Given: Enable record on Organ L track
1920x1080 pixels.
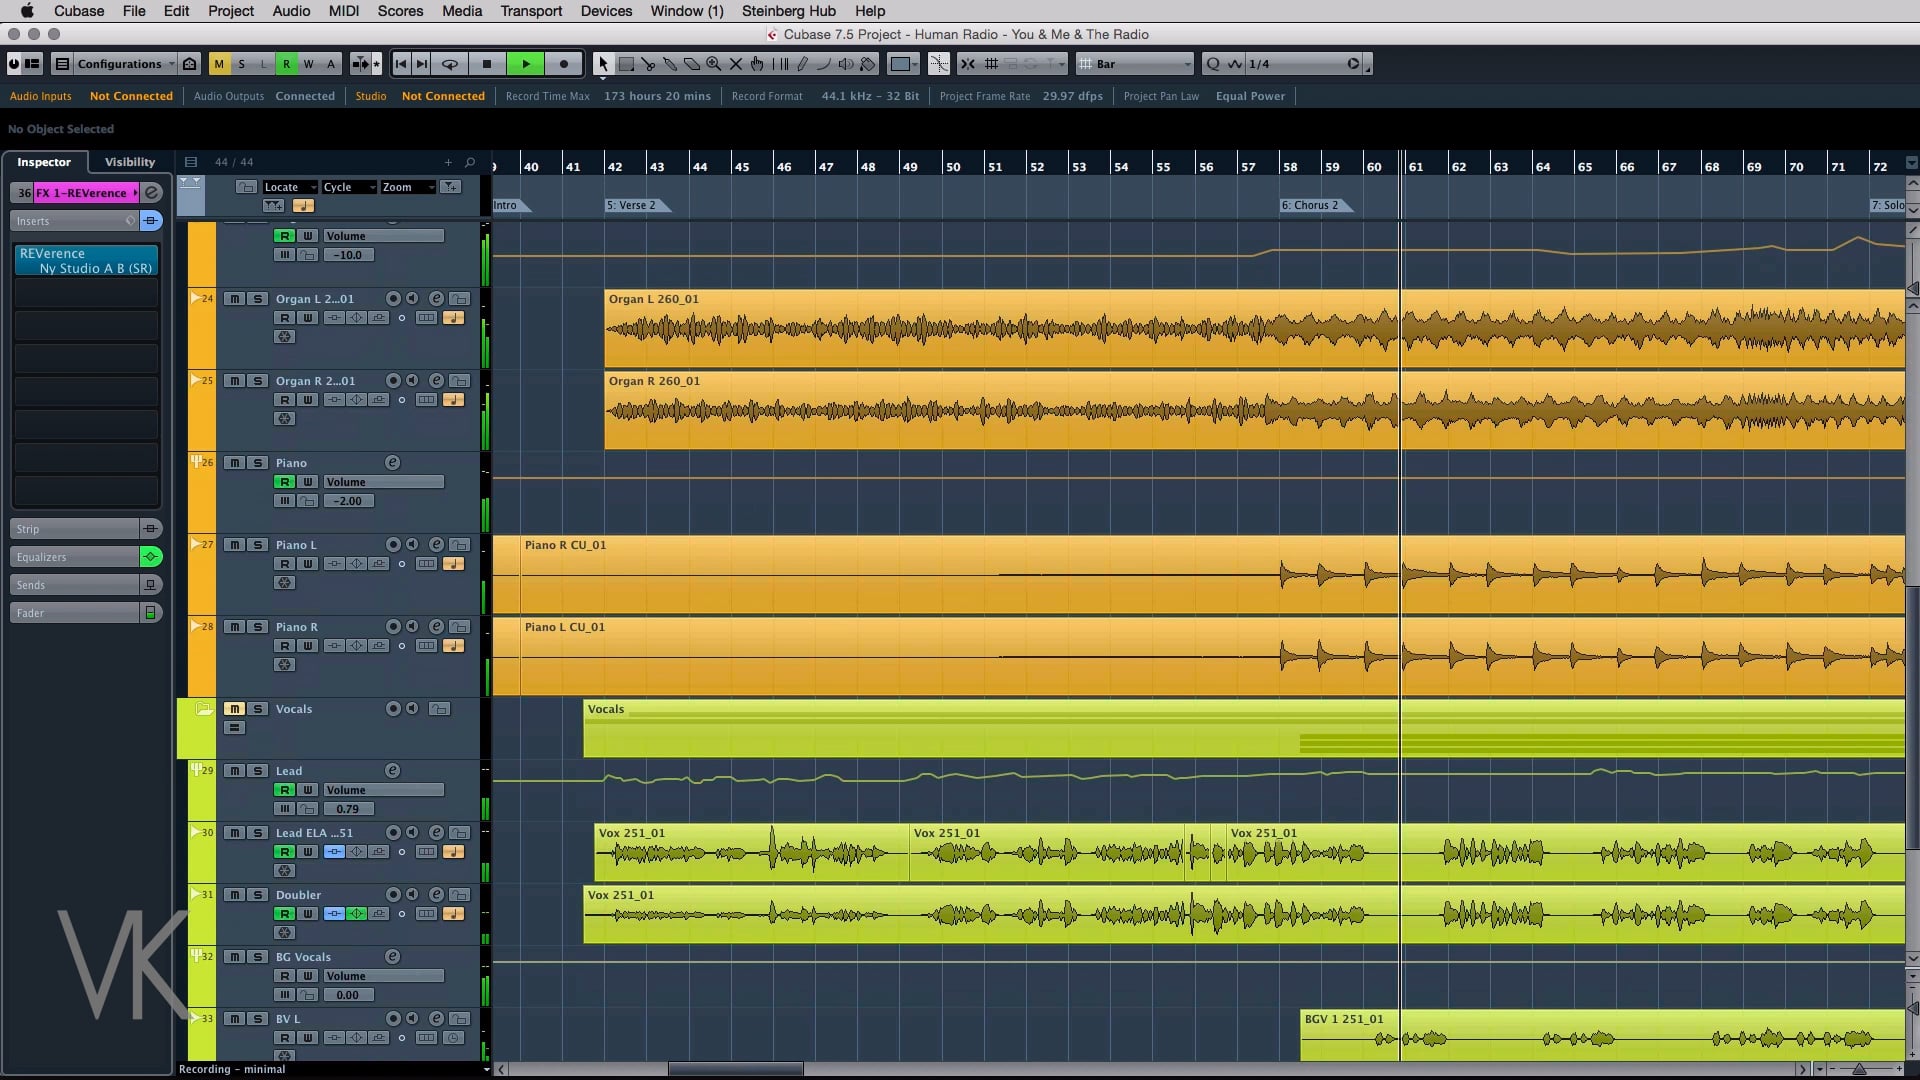Looking at the screenshot, I should [x=285, y=318].
